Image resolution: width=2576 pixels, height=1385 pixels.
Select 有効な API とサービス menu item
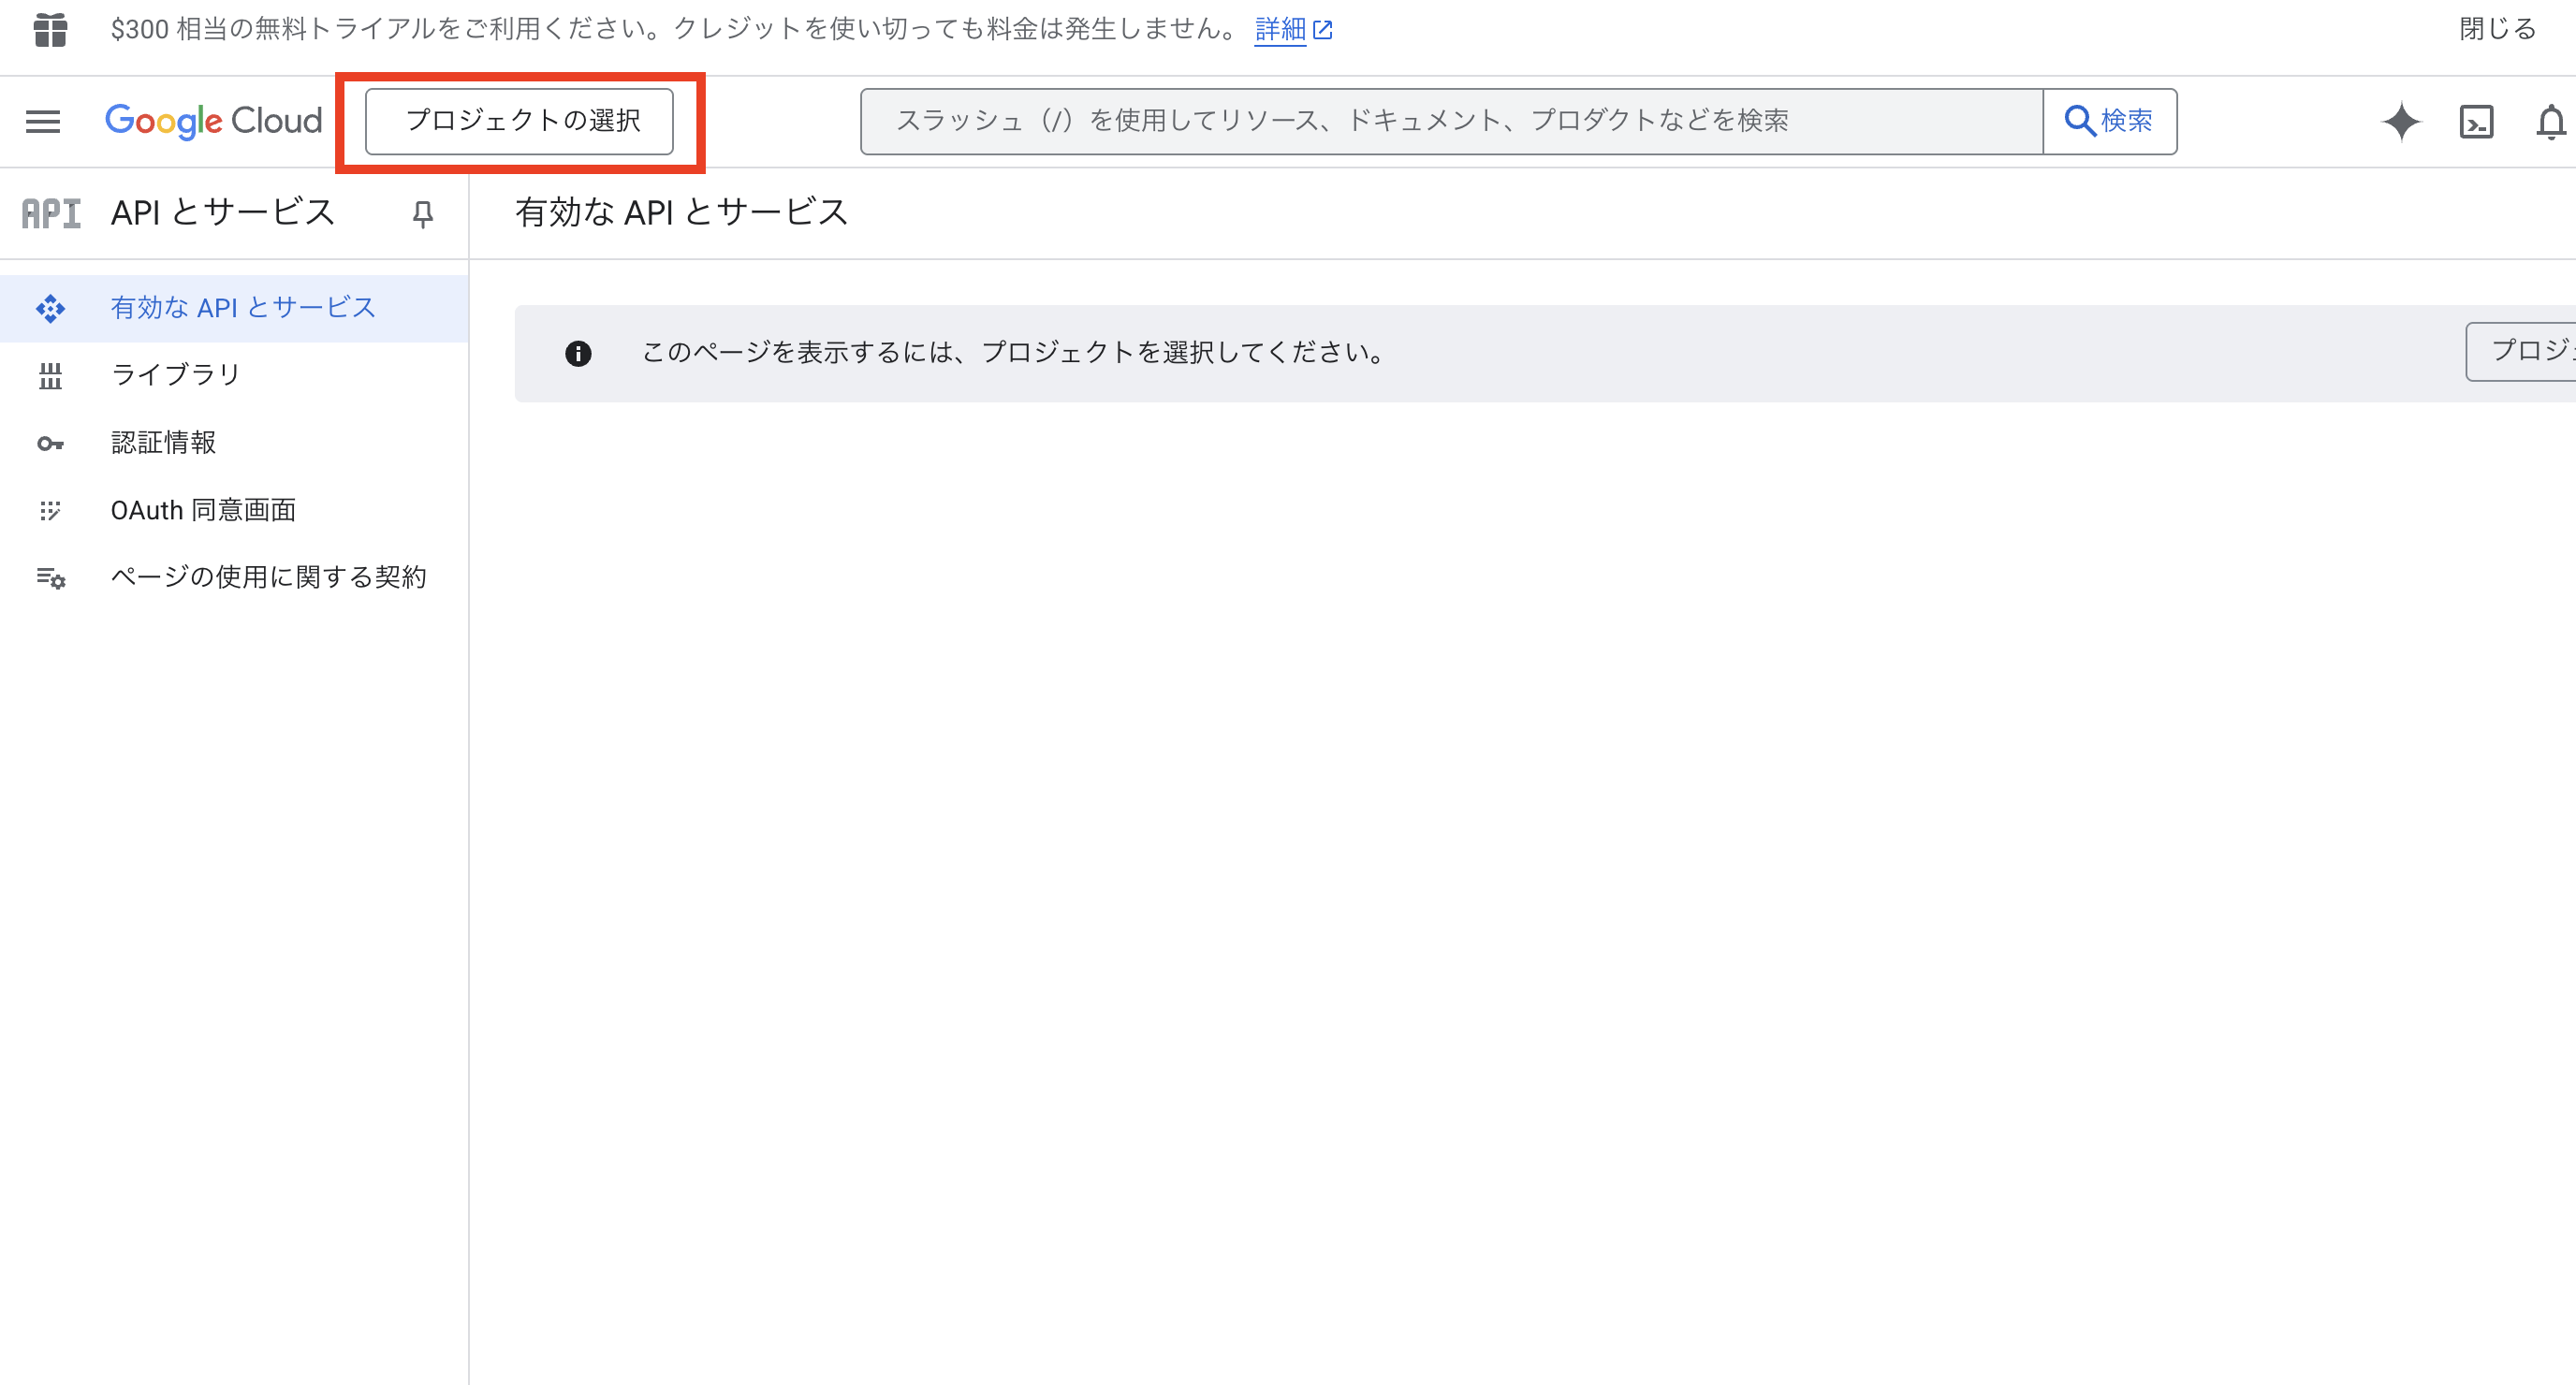point(243,308)
